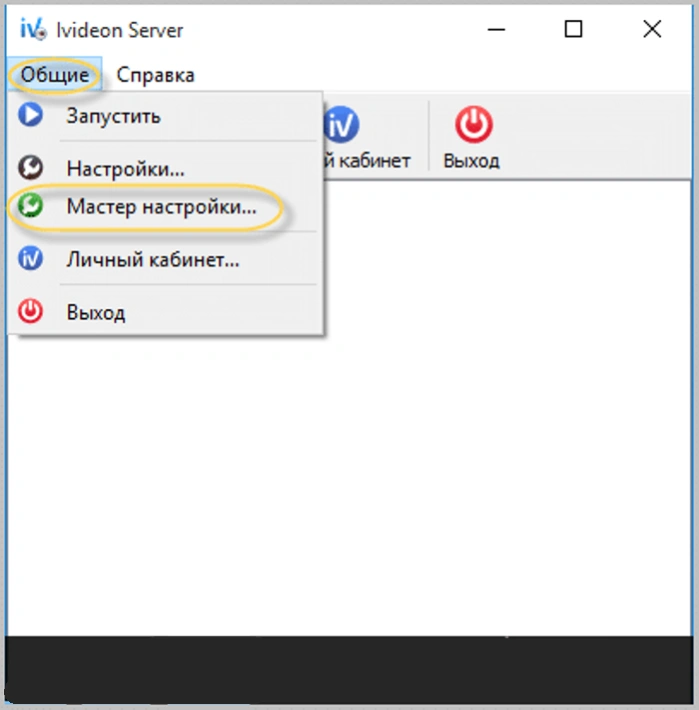
Task: Open the Справка menu
Action: (x=155, y=75)
